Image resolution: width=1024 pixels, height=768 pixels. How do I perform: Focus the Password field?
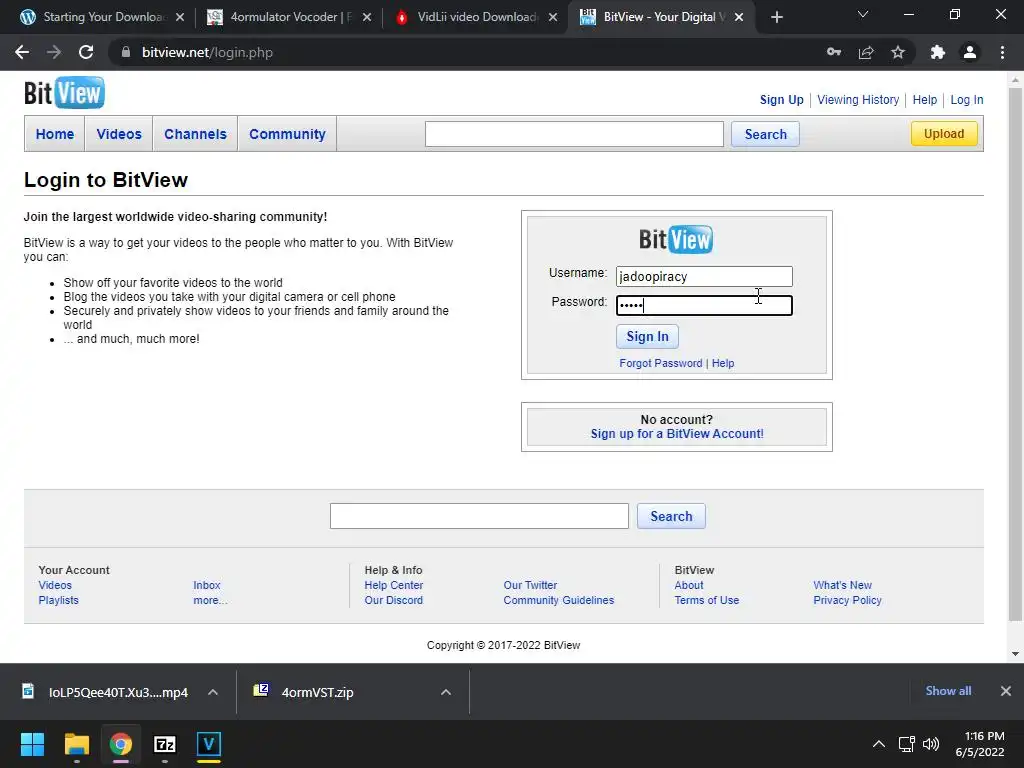pyautogui.click(x=704, y=305)
